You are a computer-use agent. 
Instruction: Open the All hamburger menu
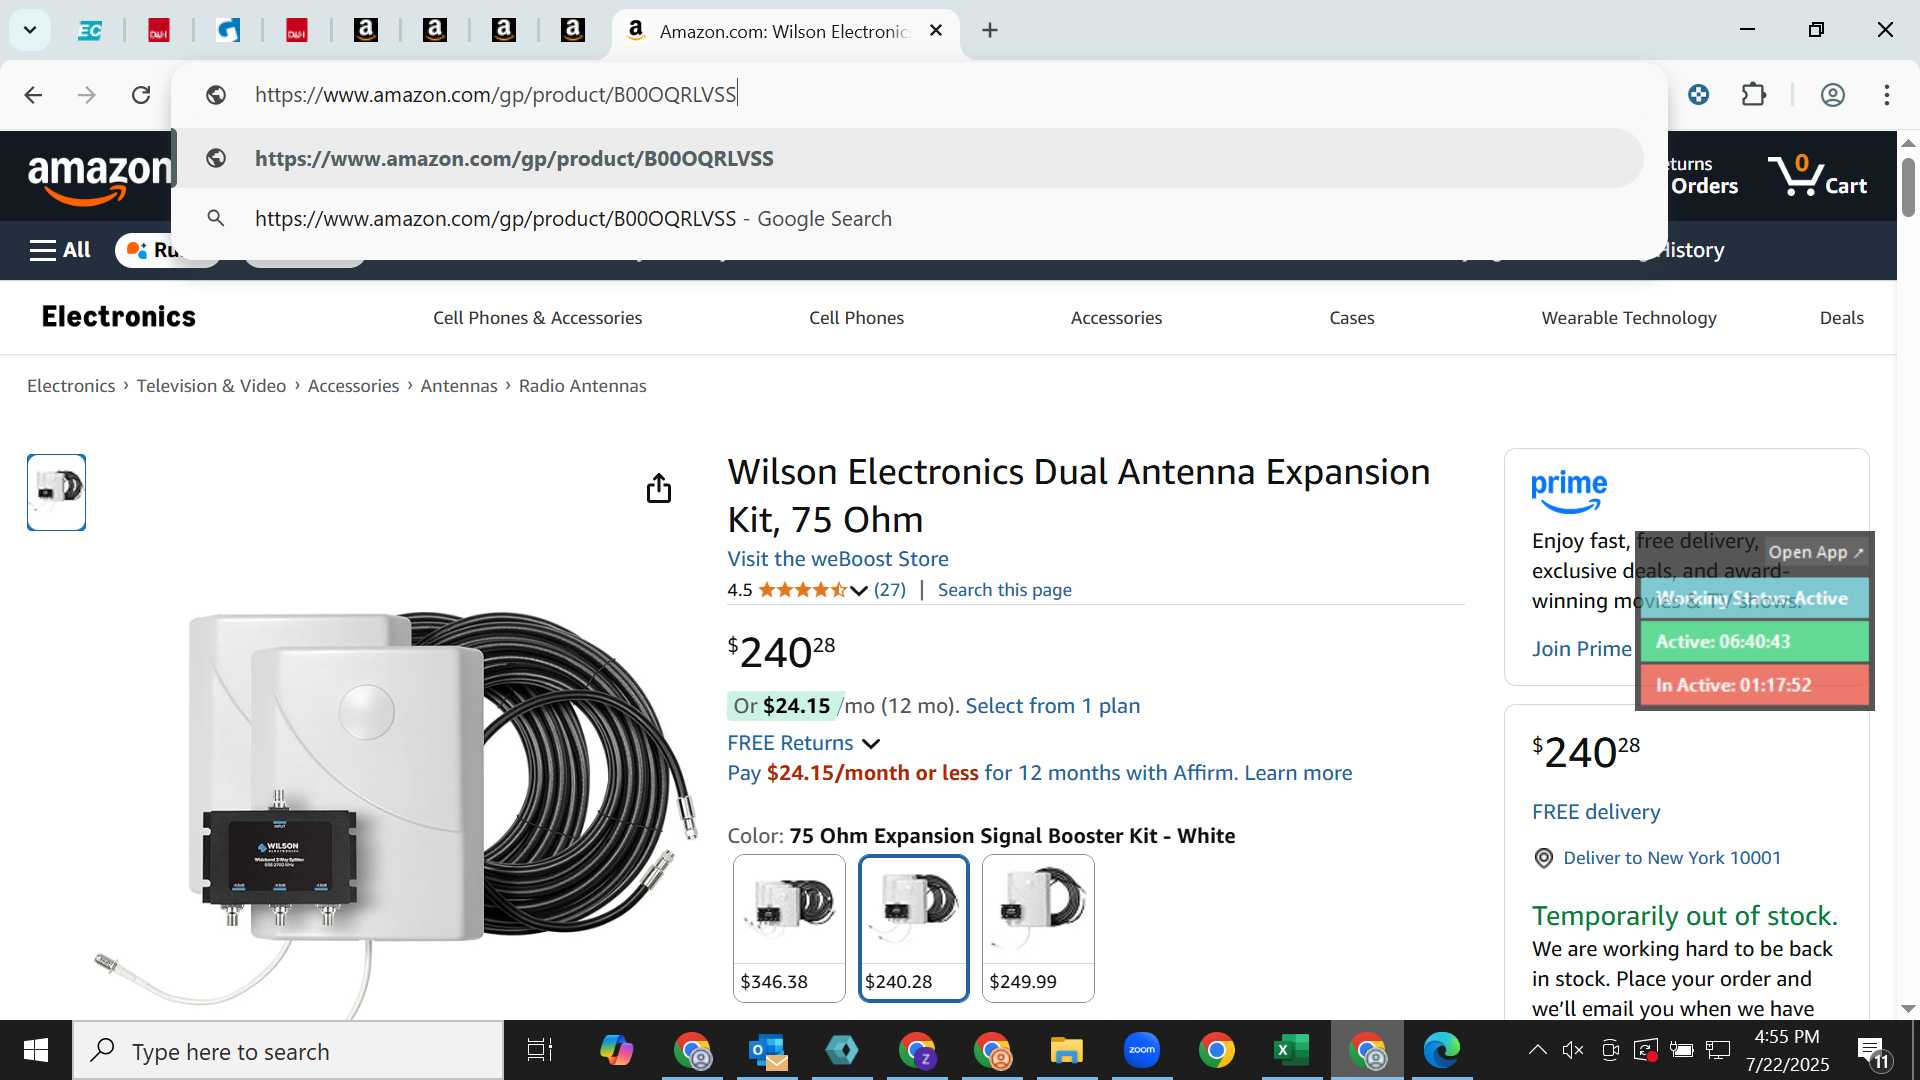click(60, 250)
